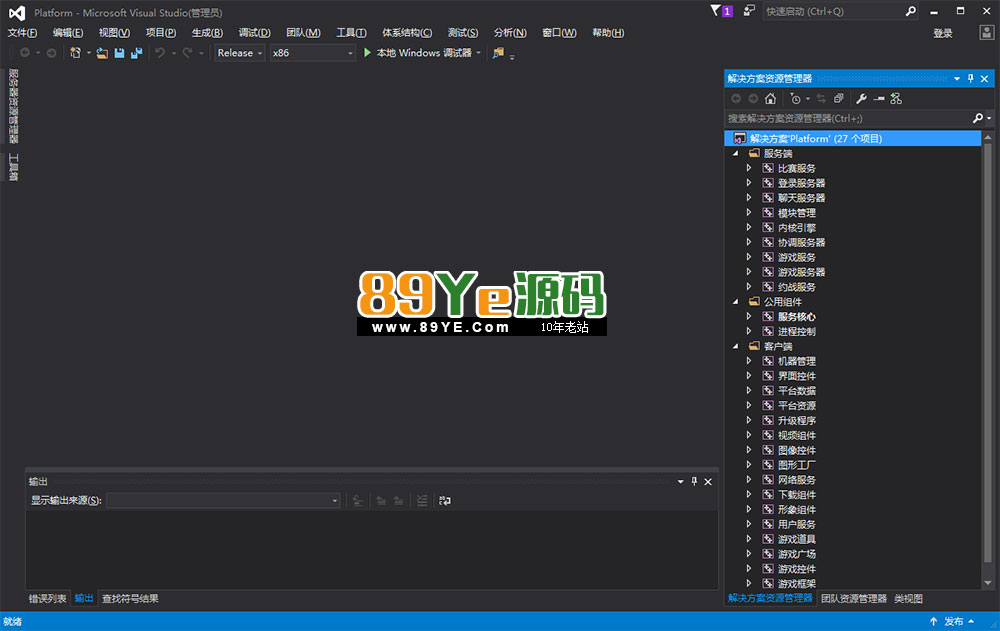Close the Output panel
The image size is (1000, 631).
pyautogui.click(x=708, y=482)
